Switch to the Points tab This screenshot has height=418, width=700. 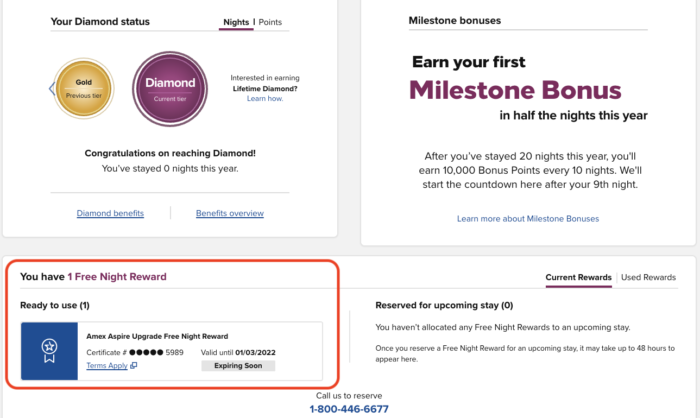coord(270,22)
